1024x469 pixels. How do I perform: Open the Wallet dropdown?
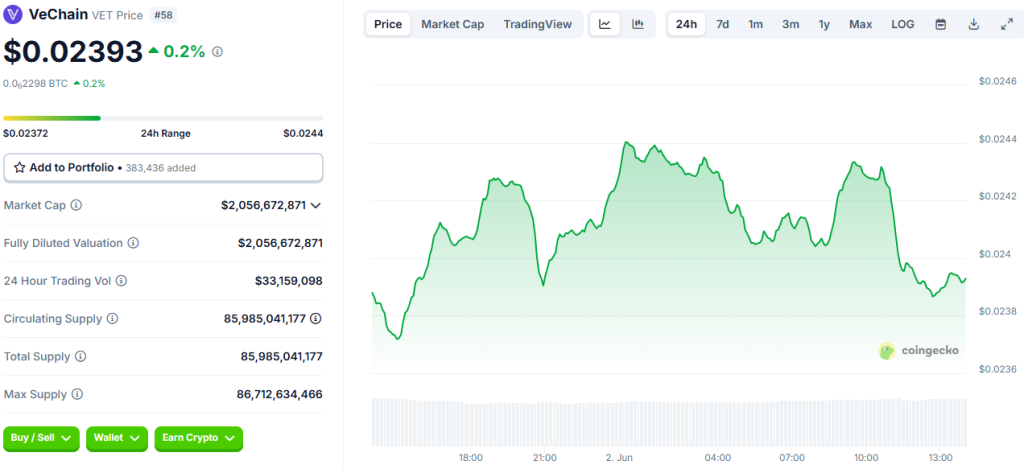click(x=117, y=438)
